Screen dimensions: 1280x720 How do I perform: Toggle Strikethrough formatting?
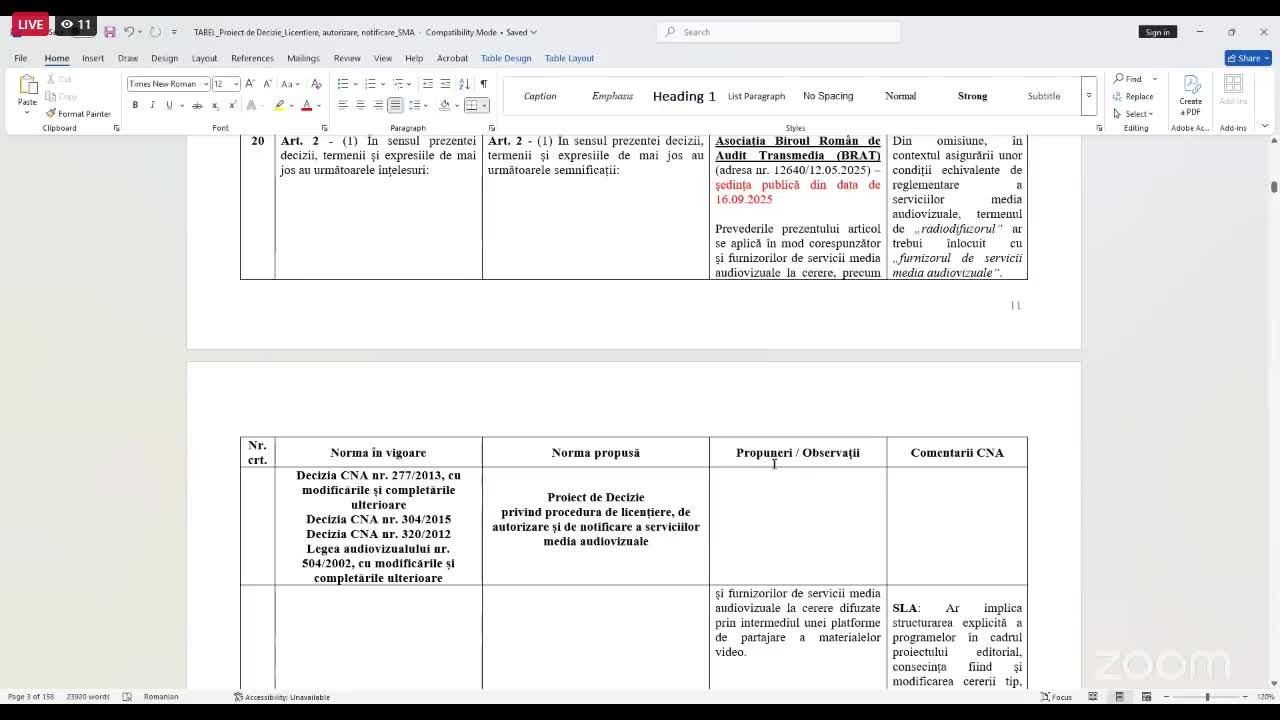coord(197,105)
